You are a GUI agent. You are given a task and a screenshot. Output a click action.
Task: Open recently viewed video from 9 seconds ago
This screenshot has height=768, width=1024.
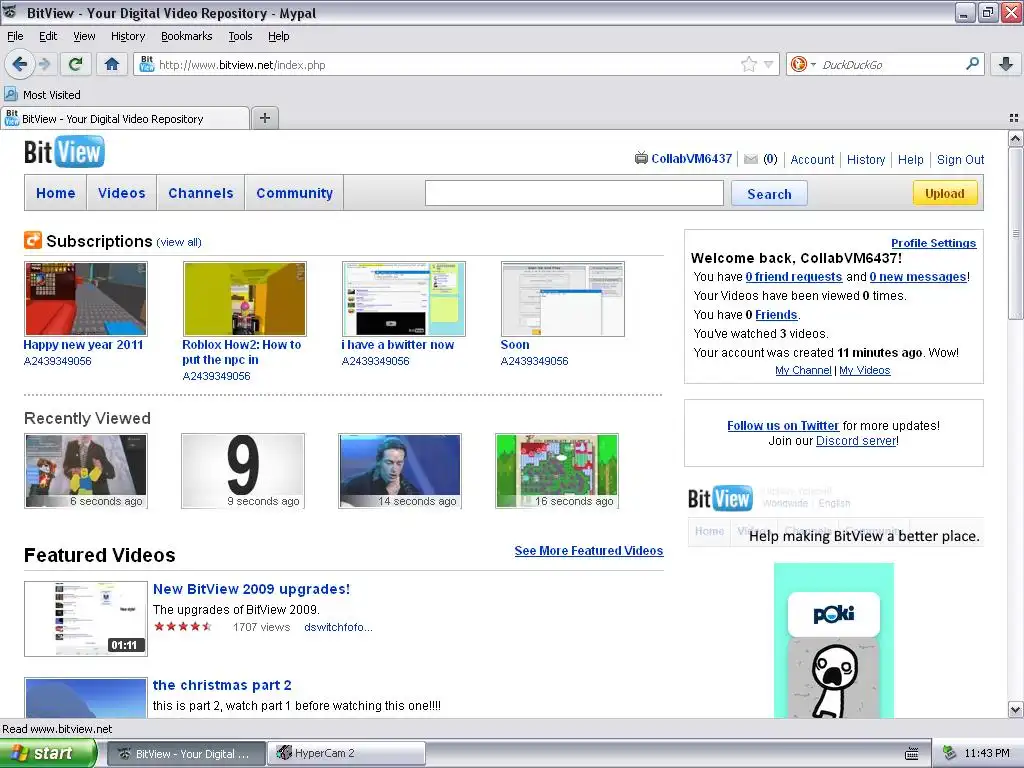(x=243, y=471)
